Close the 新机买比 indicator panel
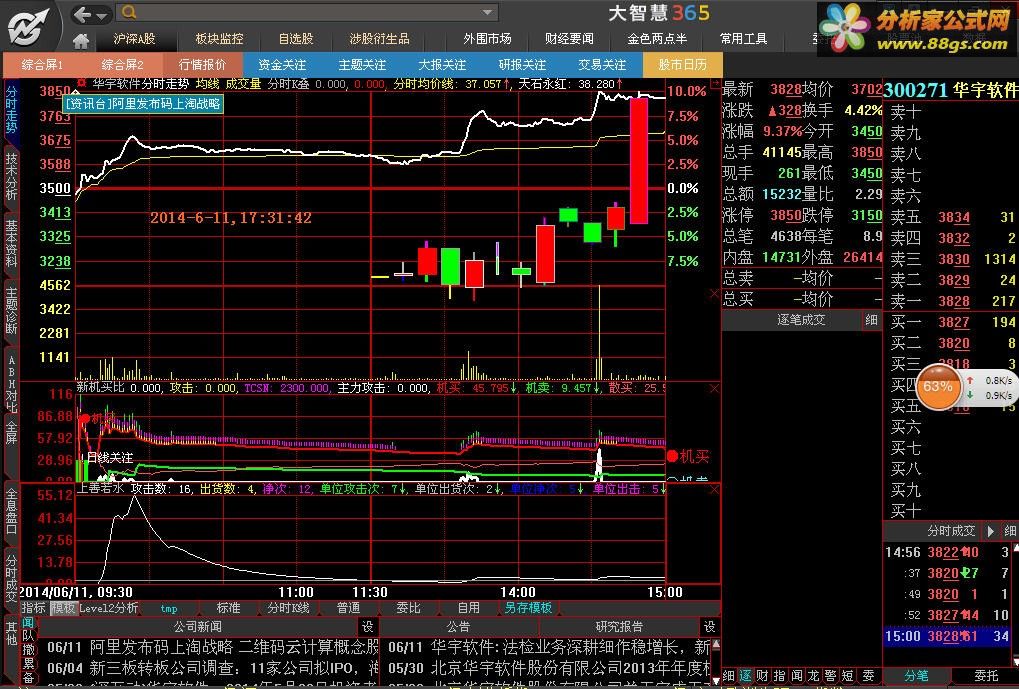Image resolution: width=1019 pixels, height=689 pixels. click(x=714, y=389)
